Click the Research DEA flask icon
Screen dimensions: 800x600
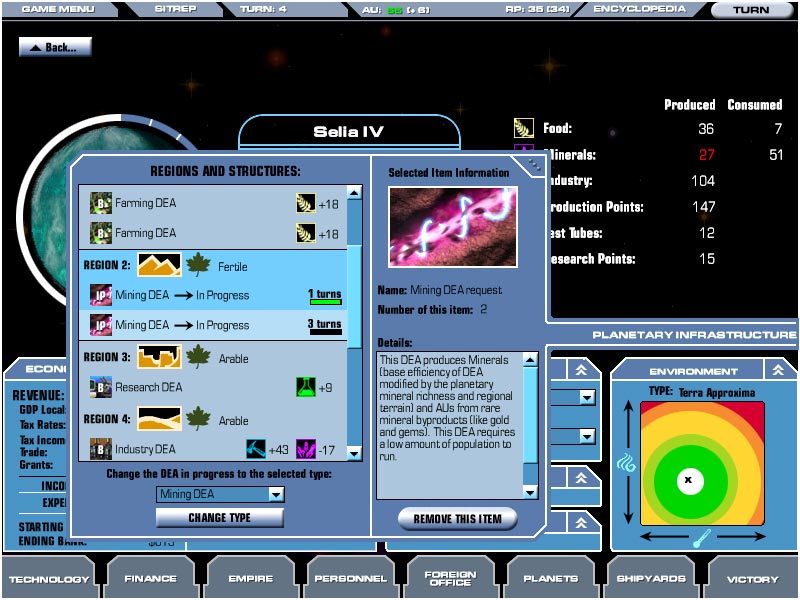point(305,387)
